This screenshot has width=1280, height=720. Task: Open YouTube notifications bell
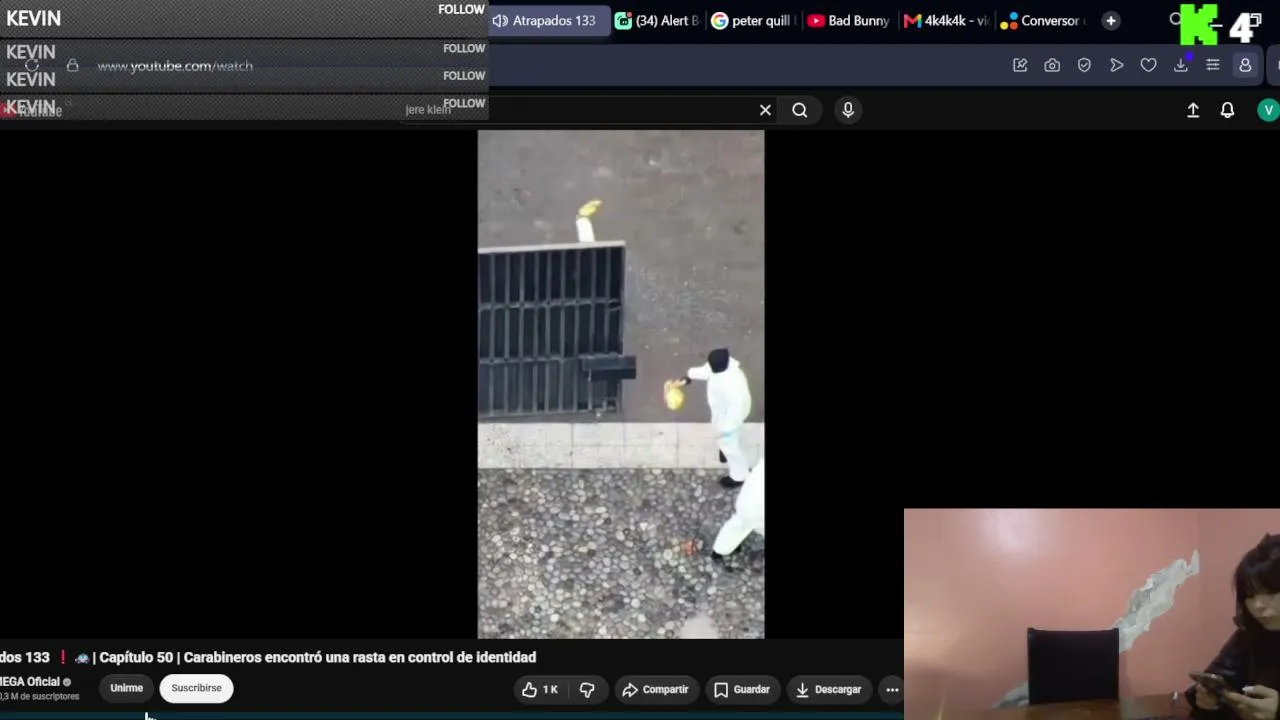[1227, 110]
